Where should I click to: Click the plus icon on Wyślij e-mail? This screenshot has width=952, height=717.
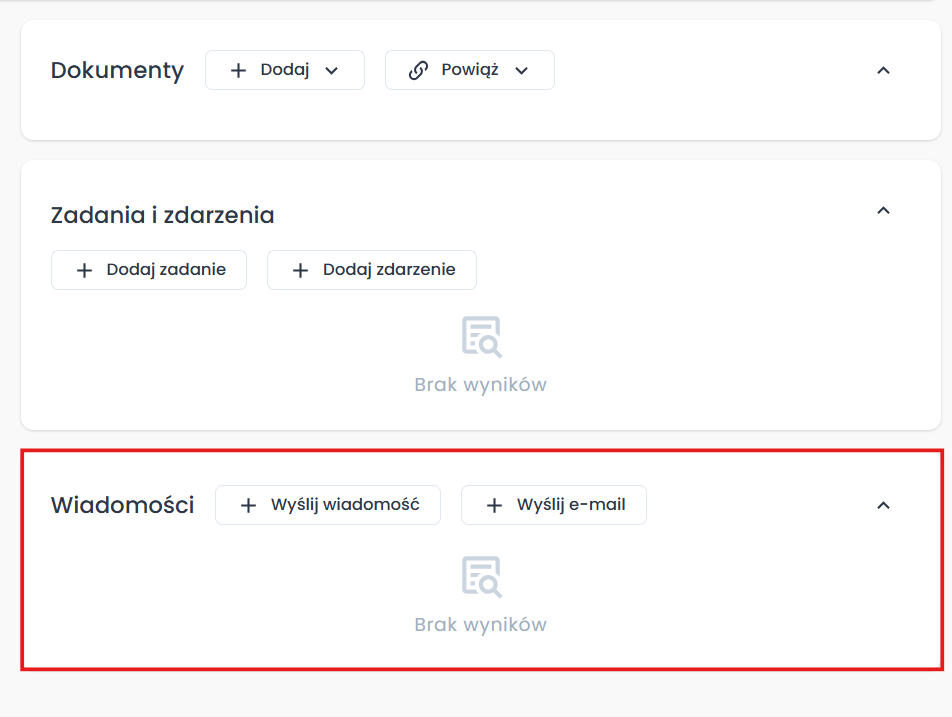click(493, 505)
